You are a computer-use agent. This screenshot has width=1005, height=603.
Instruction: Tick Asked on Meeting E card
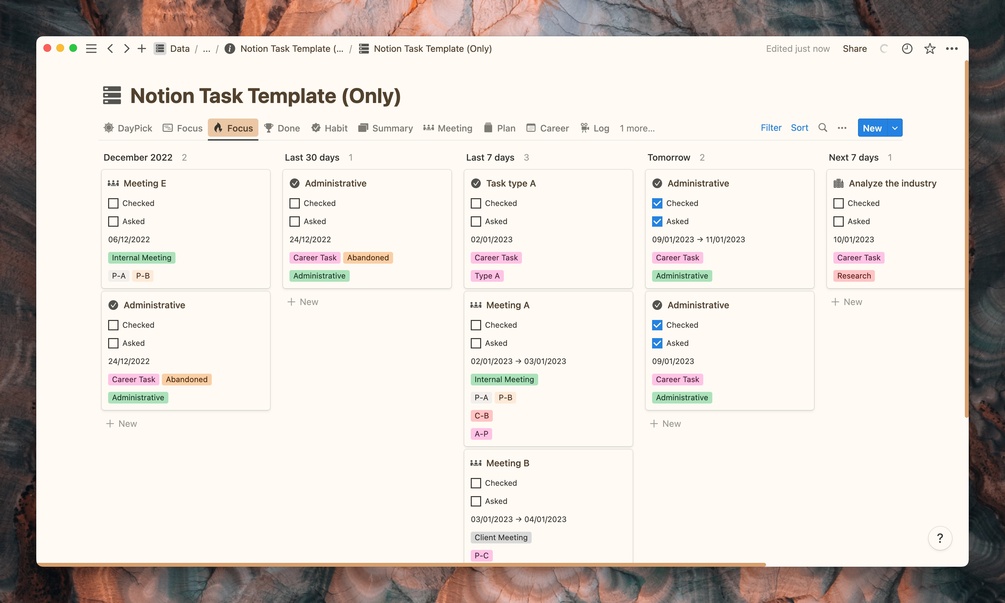(113, 221)
